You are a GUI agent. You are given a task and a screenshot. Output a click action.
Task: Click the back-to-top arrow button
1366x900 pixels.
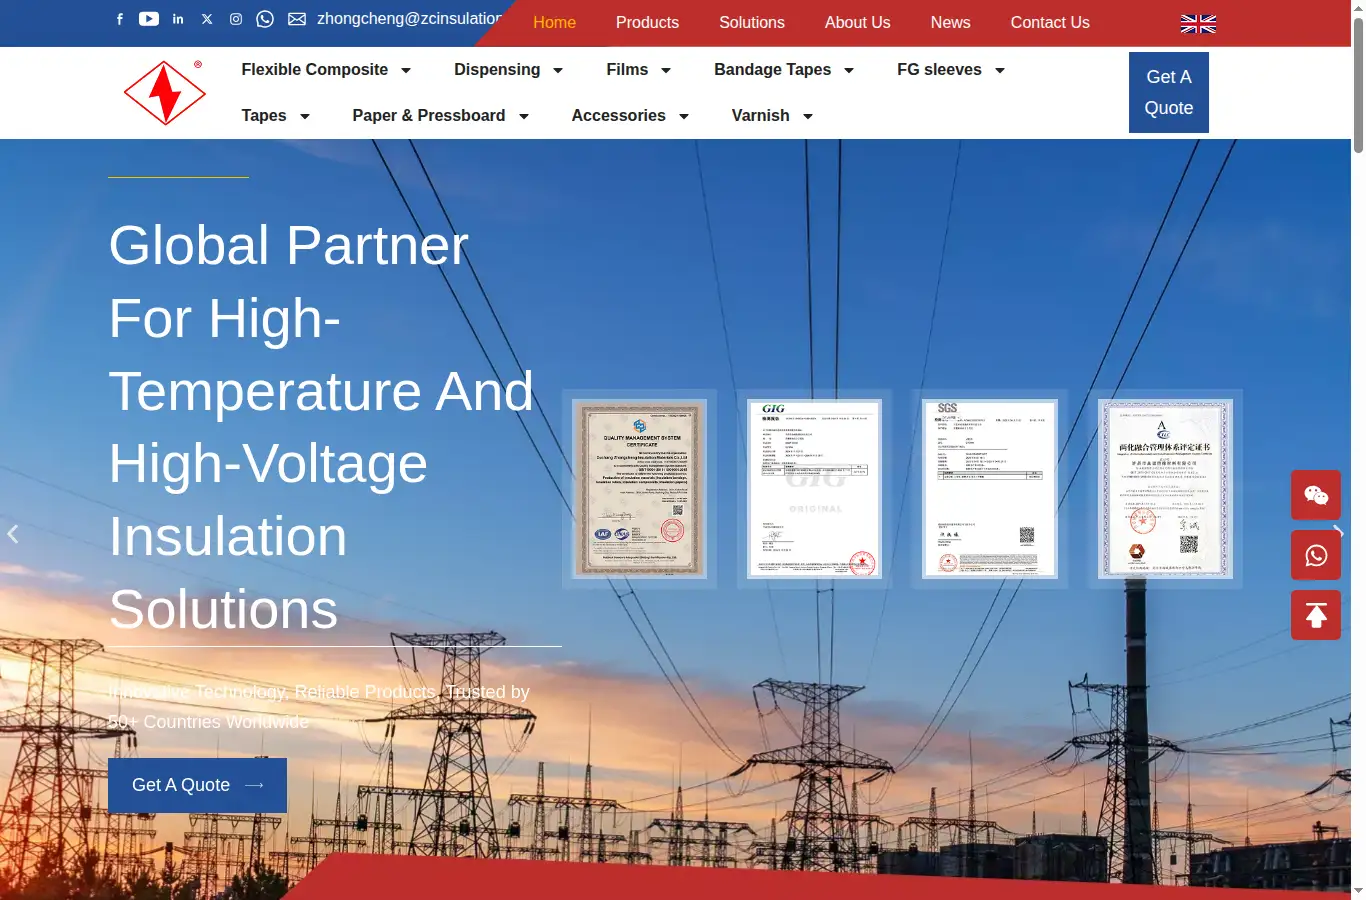point(1316,615)
